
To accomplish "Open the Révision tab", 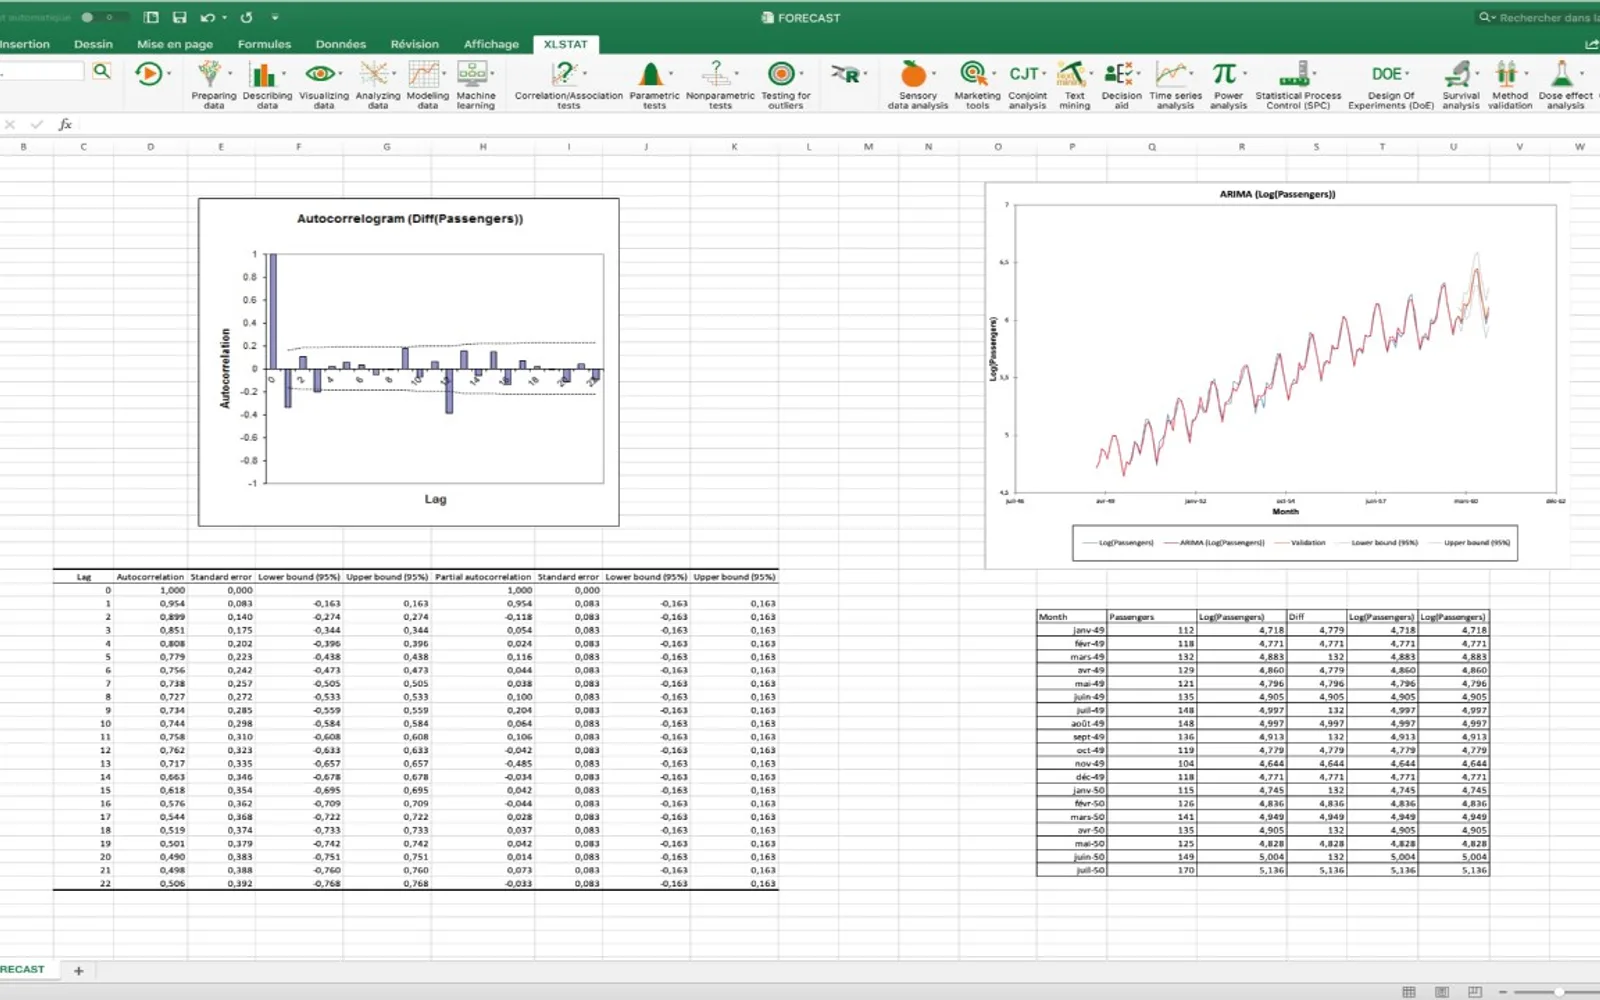I will [414, 44].
